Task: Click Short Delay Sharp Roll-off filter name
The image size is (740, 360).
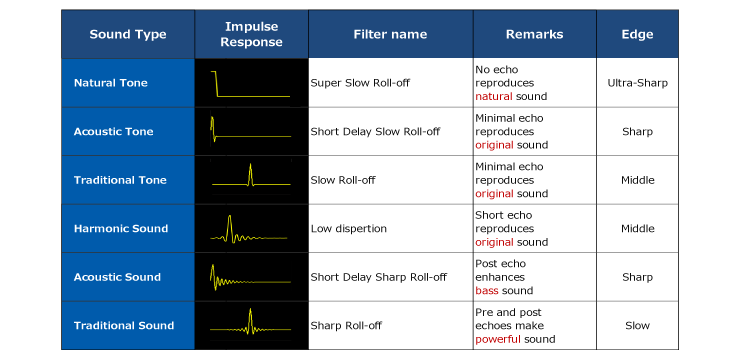Action: coord(378,277)
